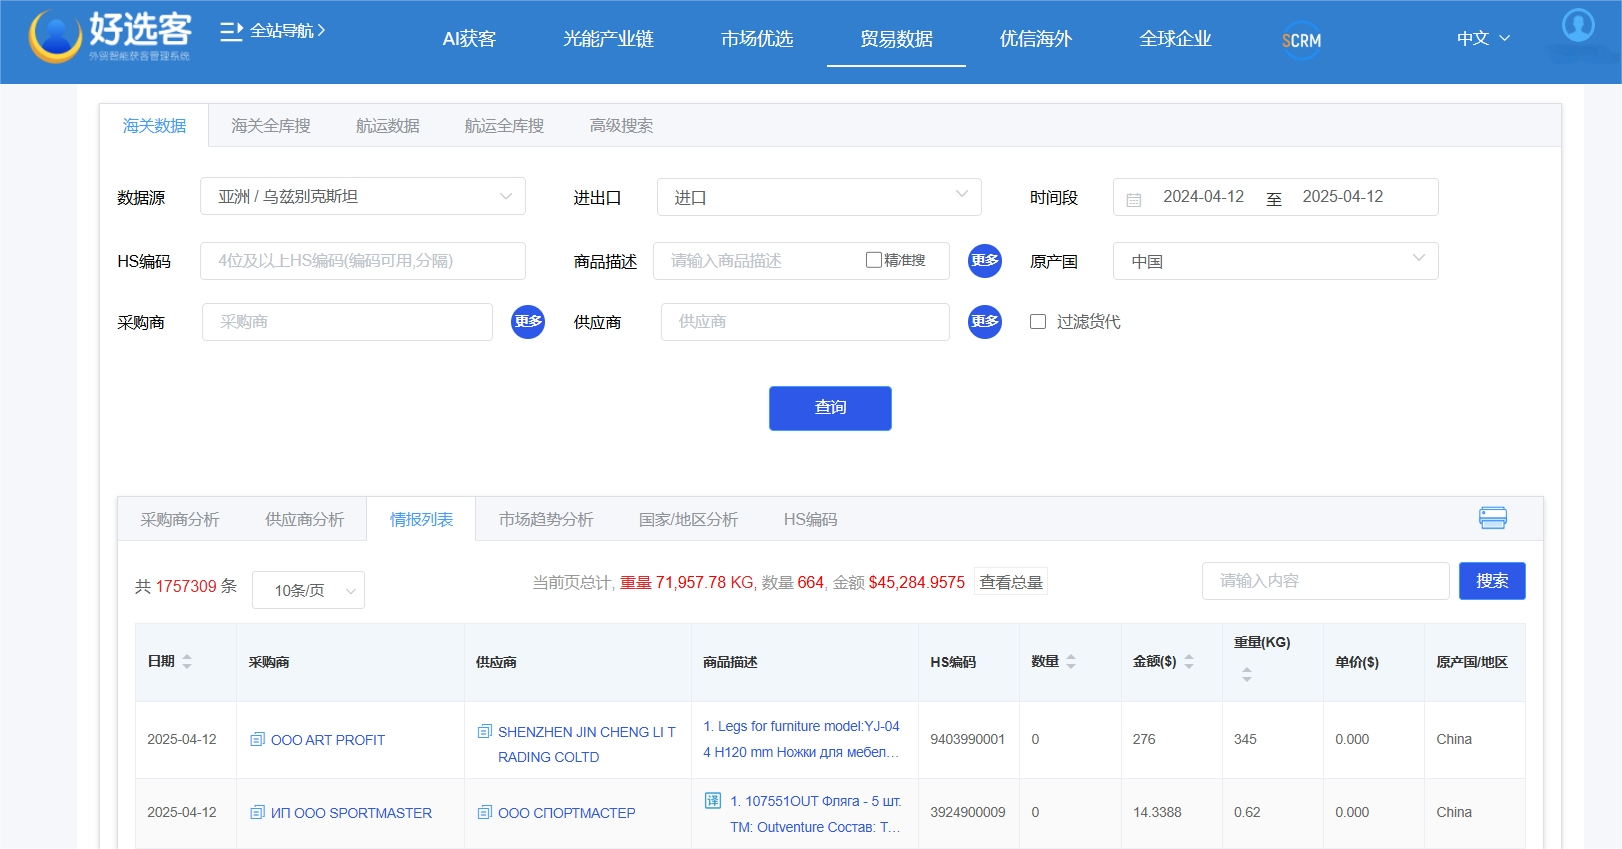Click the 查询 button
1622x849 pixels.
pos(829,408)
